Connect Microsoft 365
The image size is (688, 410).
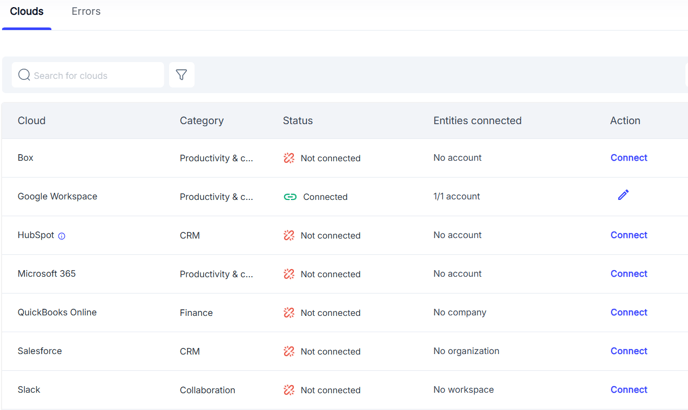pyautogui.click(x=629, y=273)
